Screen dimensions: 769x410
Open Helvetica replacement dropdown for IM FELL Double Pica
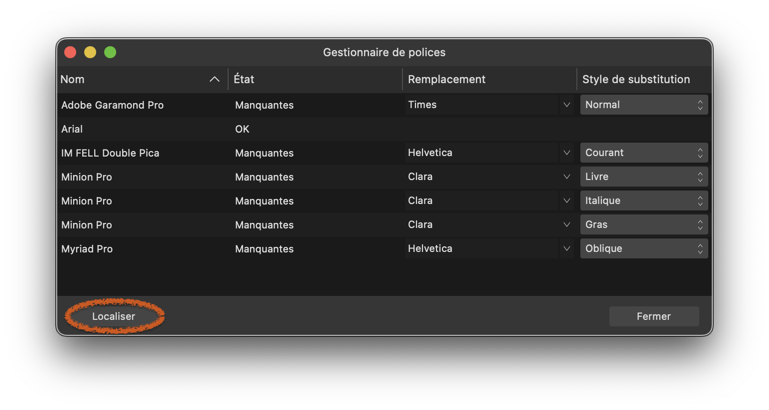[x=489, y=153]
